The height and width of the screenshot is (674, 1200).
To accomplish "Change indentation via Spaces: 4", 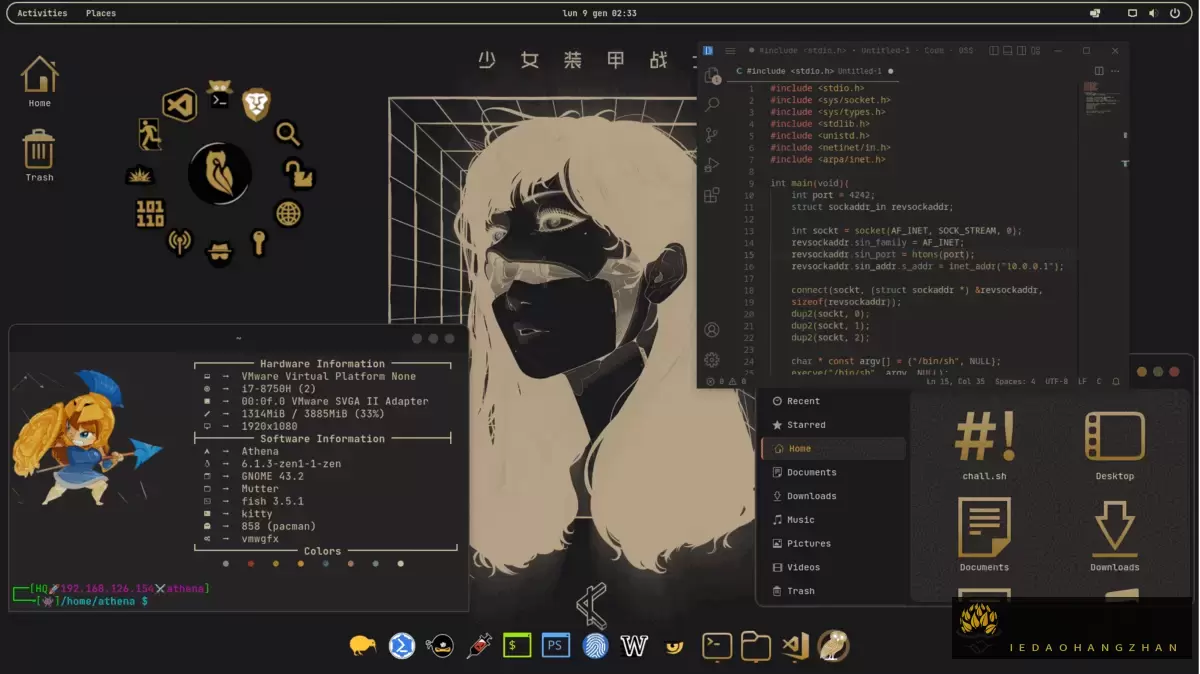I will pyautogui.click(x=1015, y=382).
